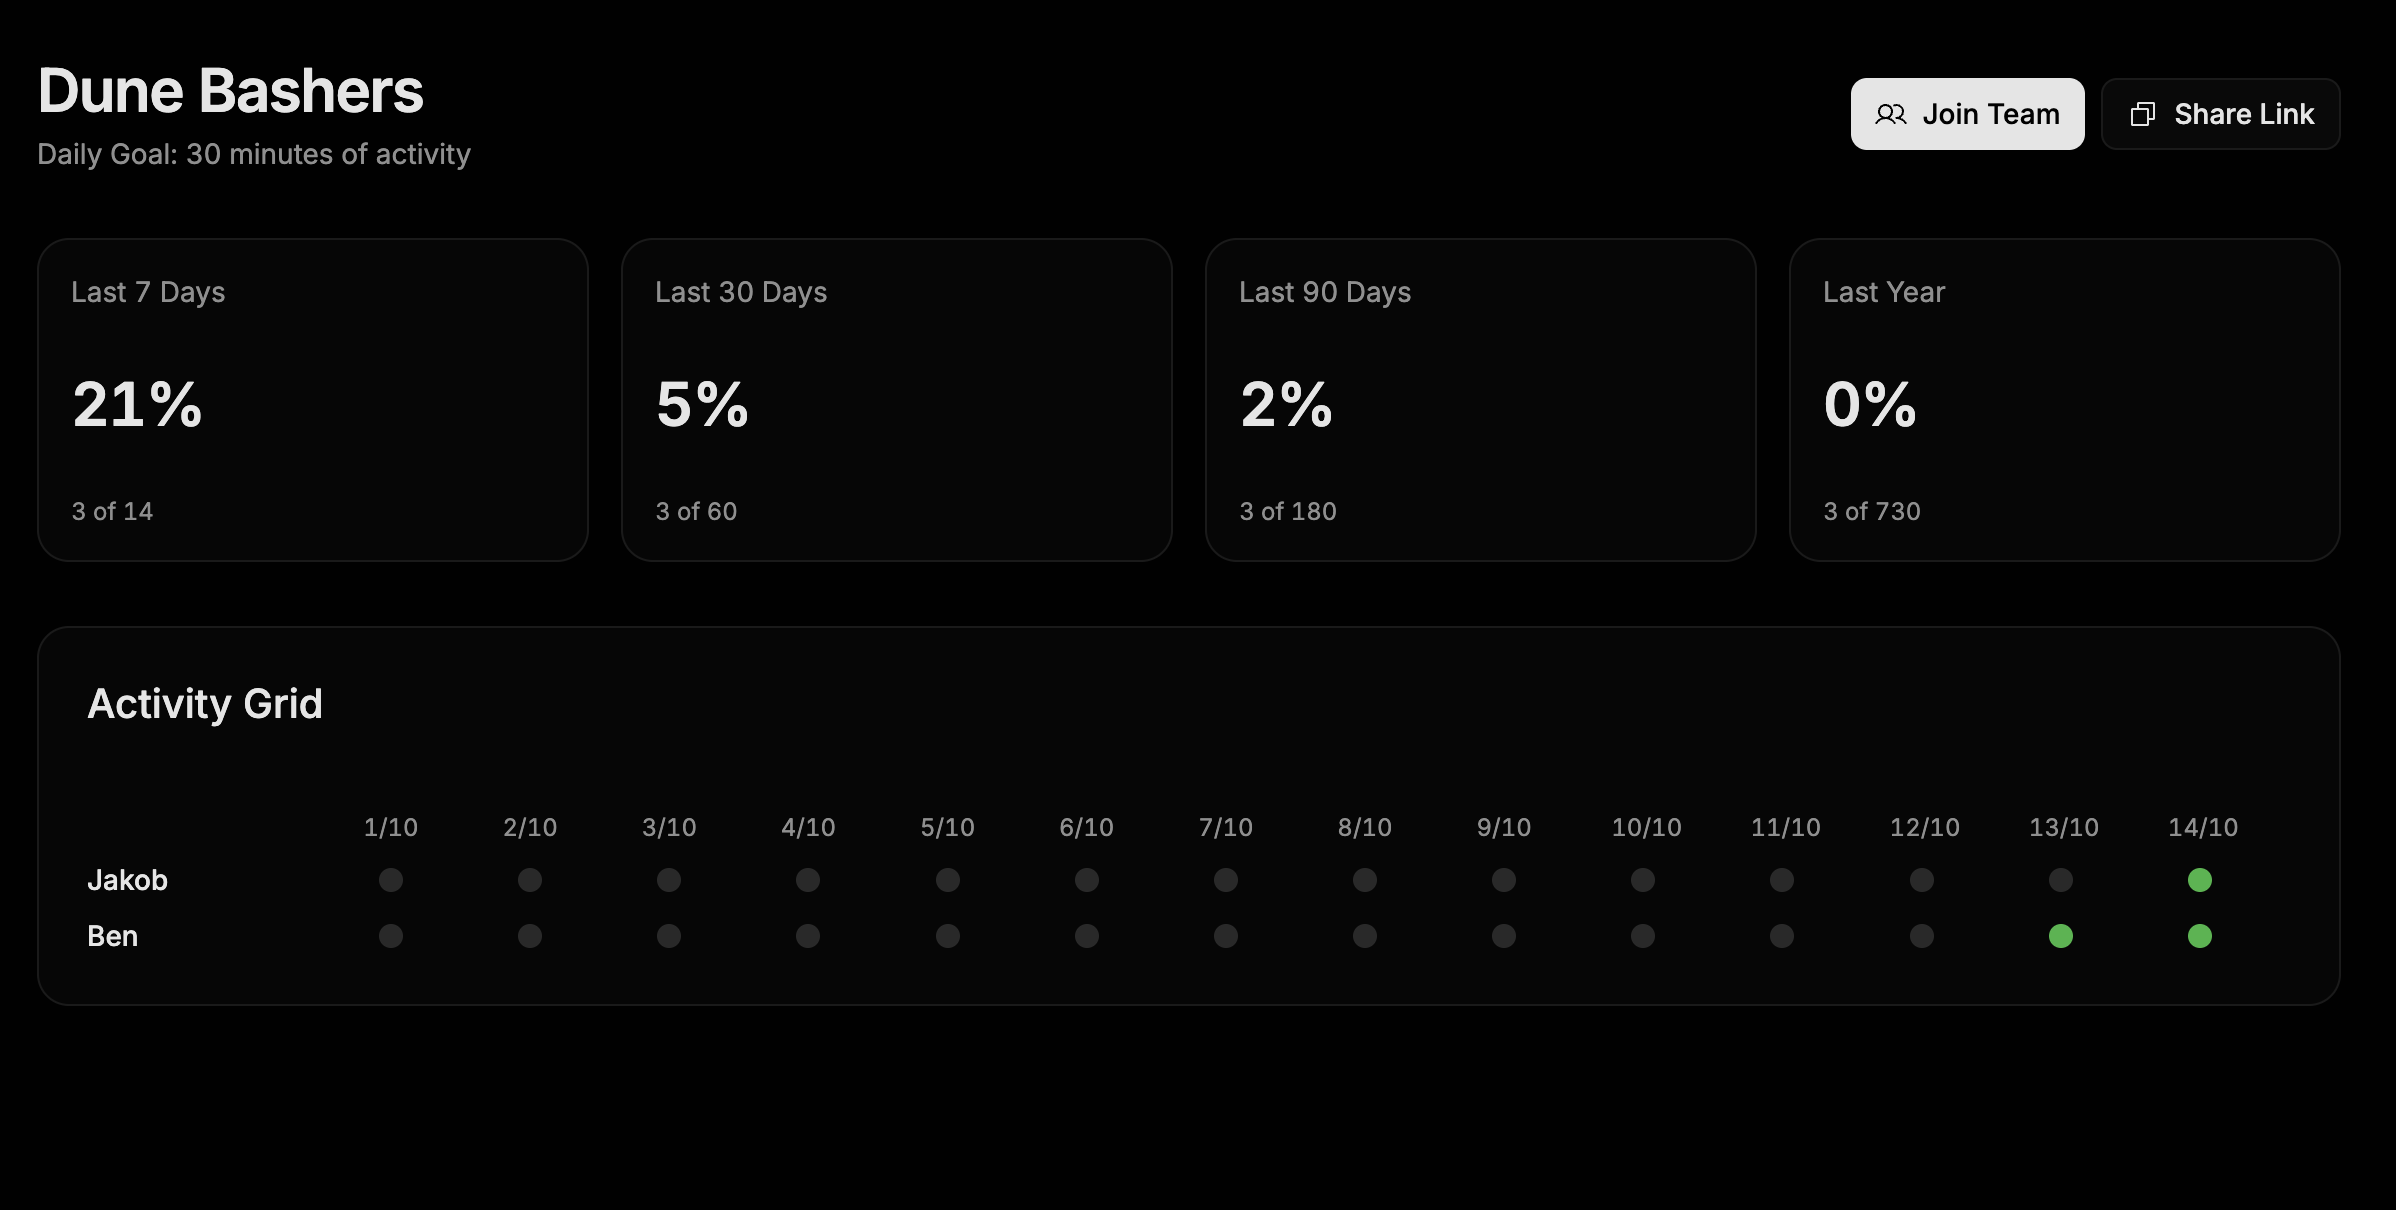The width and height of the screenshot is (2396, 1210).
Task: Mark Ben's 4/10 activity dot
Action: (808, 936)
